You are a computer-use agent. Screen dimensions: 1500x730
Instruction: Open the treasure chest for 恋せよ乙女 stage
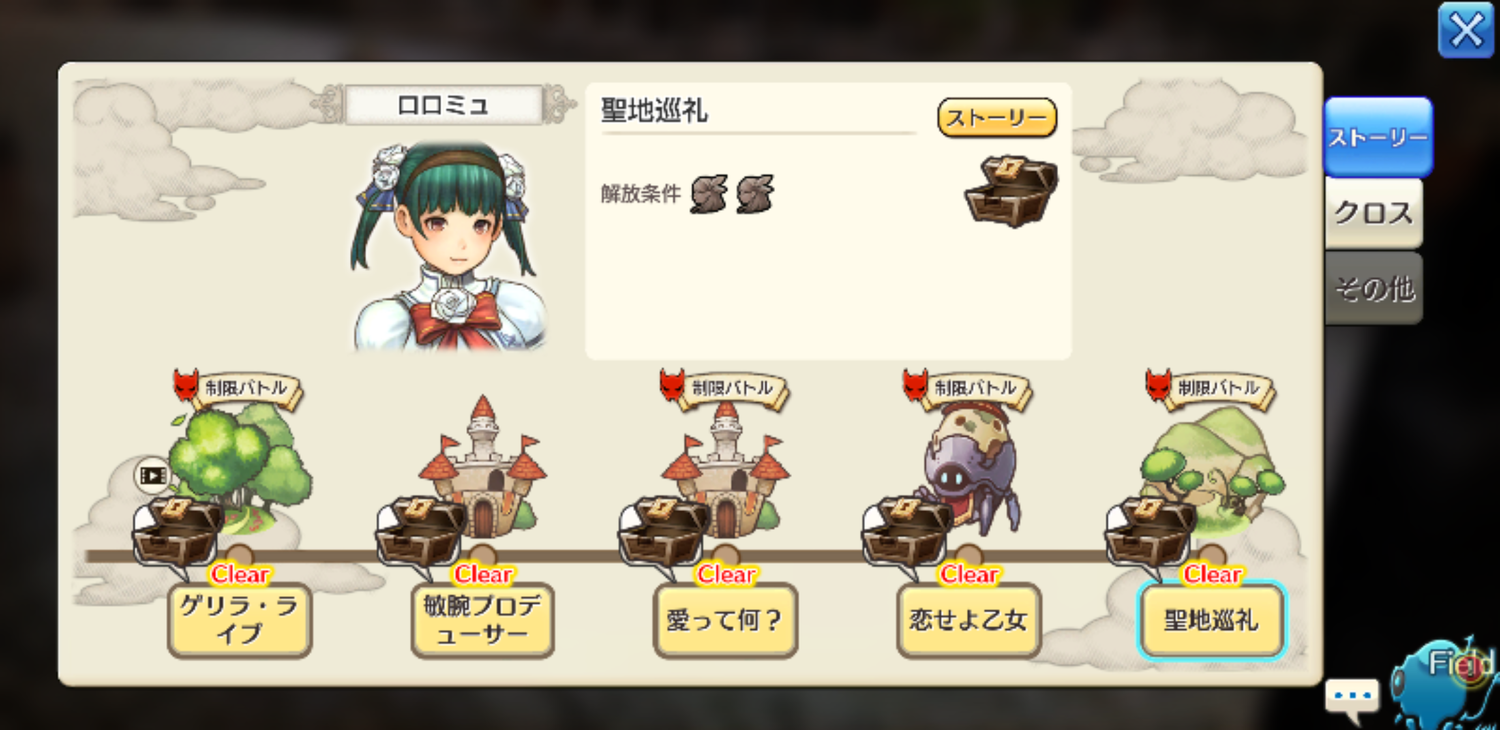tap(906, 531)
